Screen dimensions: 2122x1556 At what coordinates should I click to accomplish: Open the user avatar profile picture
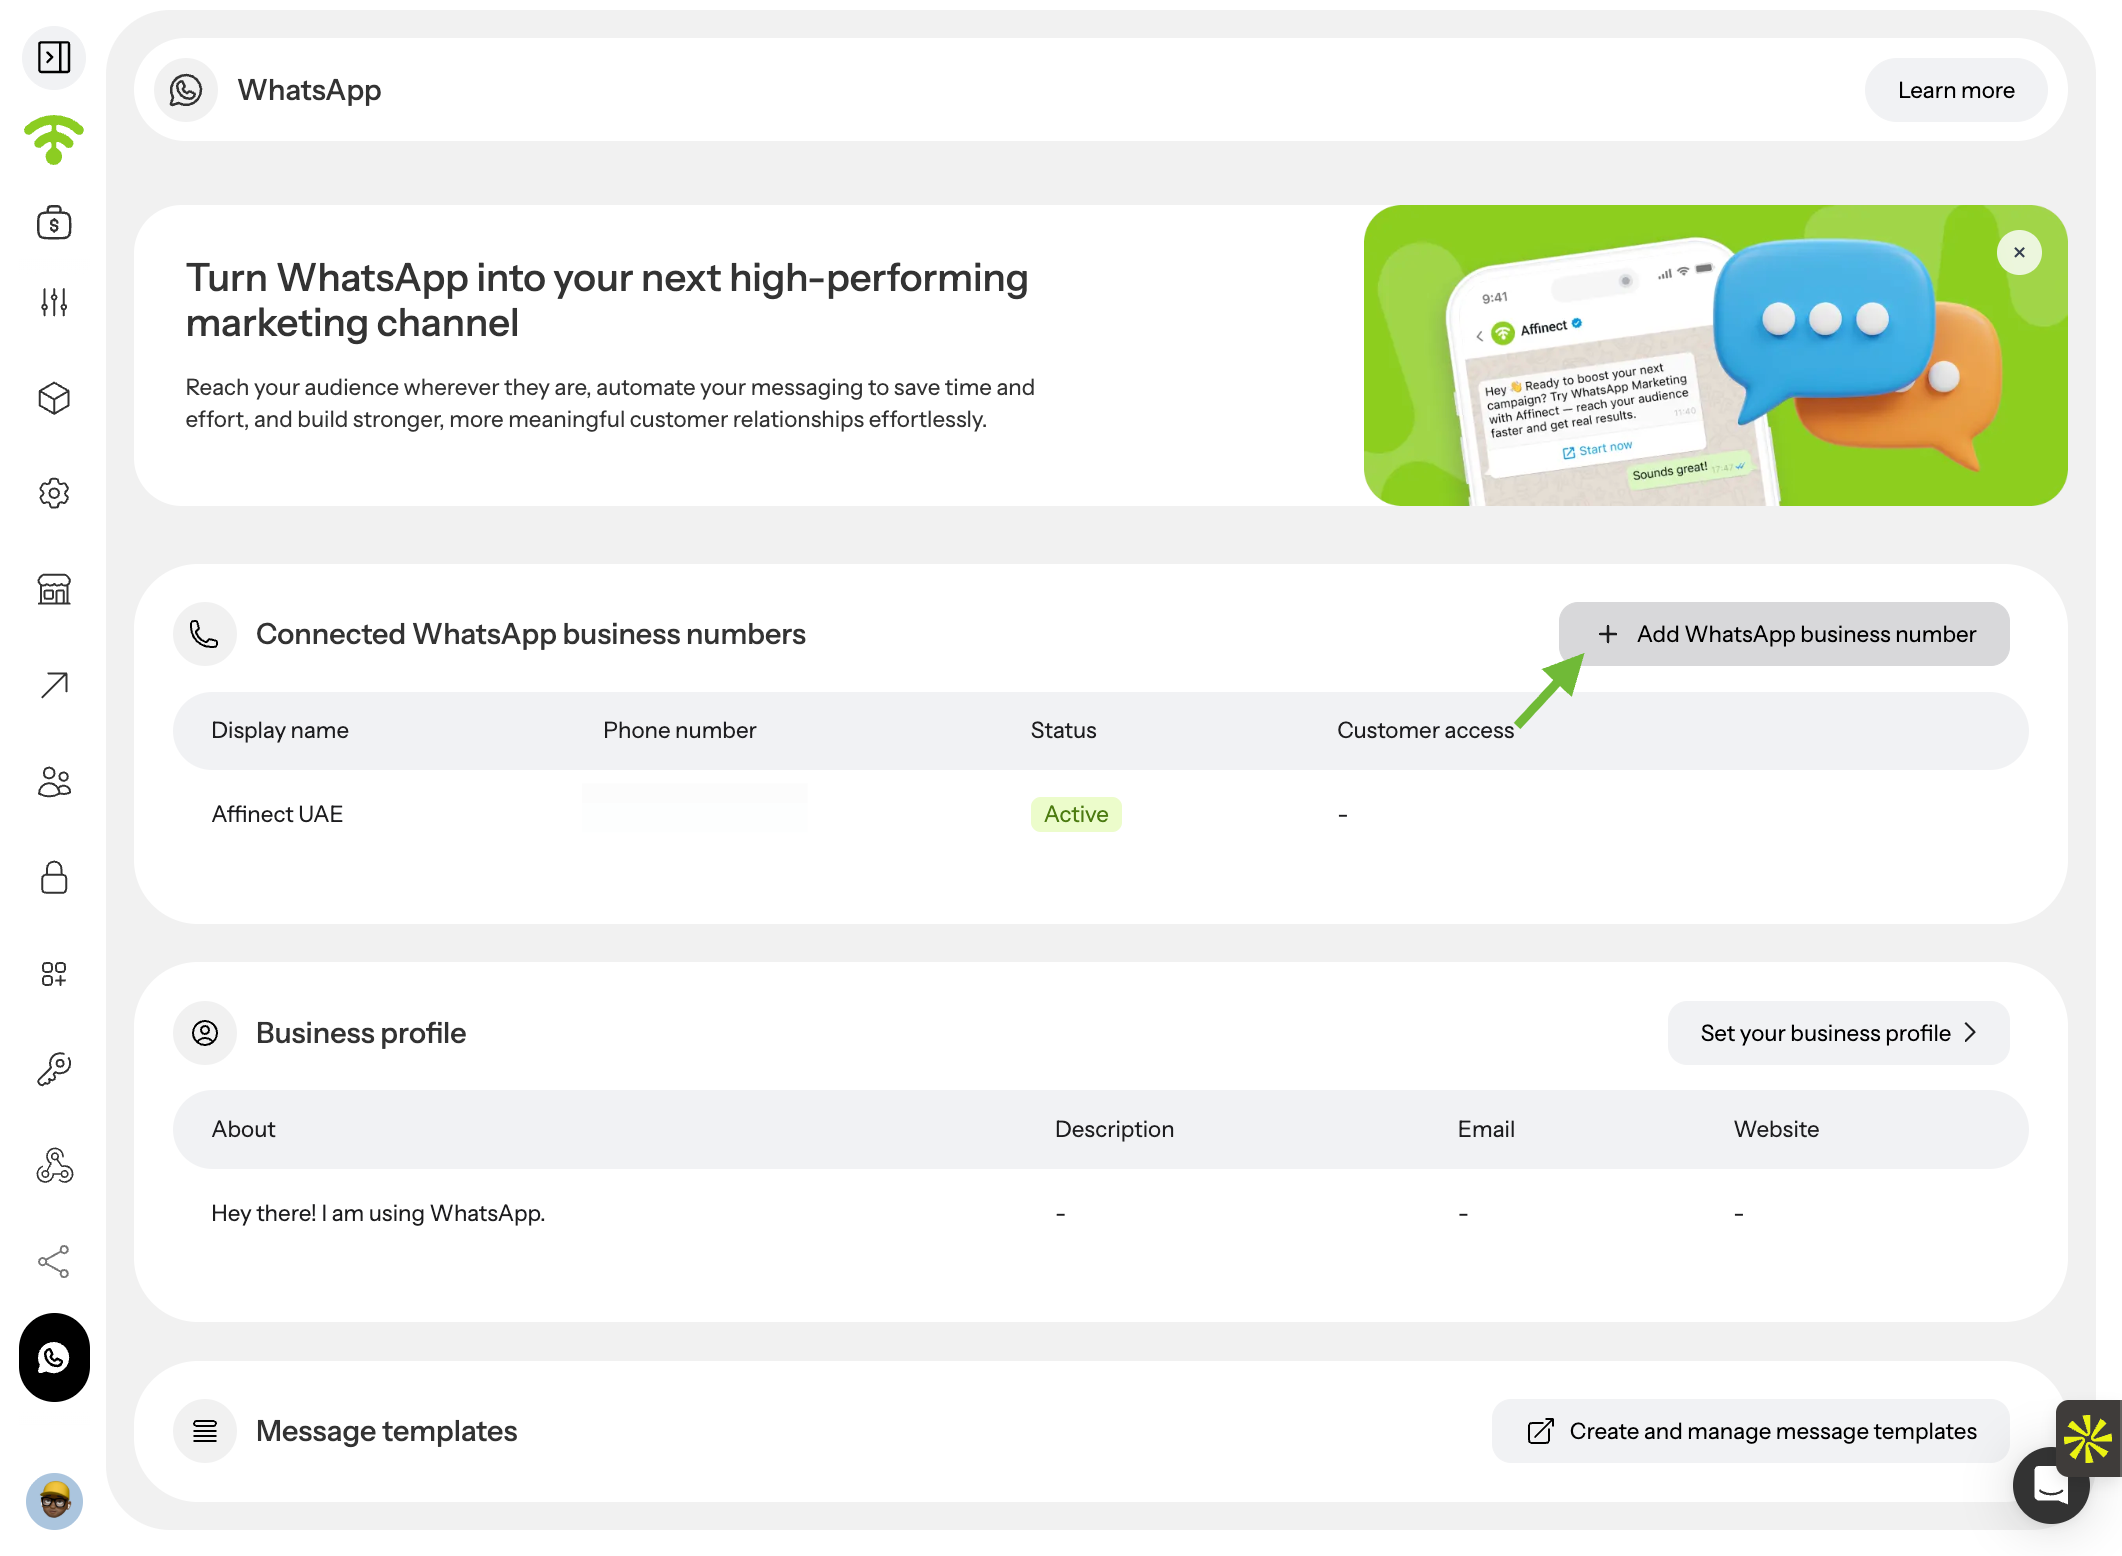tap(54, 1501)
